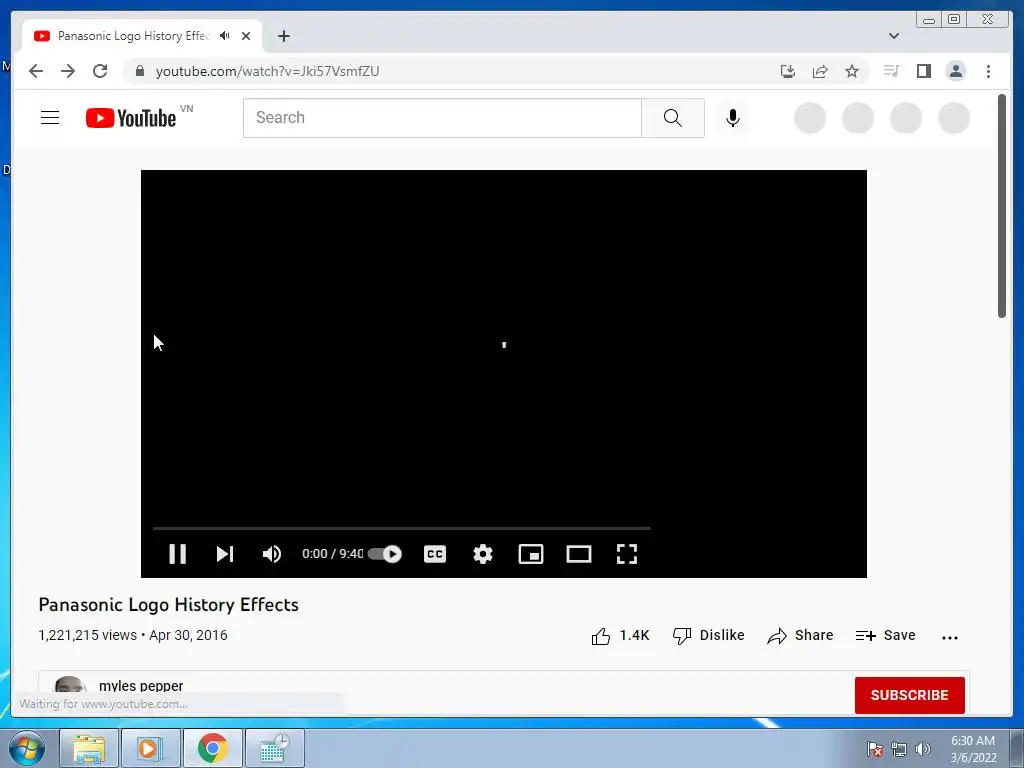Open the Windows Start menu
The image size is (1024, 768).
27,748
